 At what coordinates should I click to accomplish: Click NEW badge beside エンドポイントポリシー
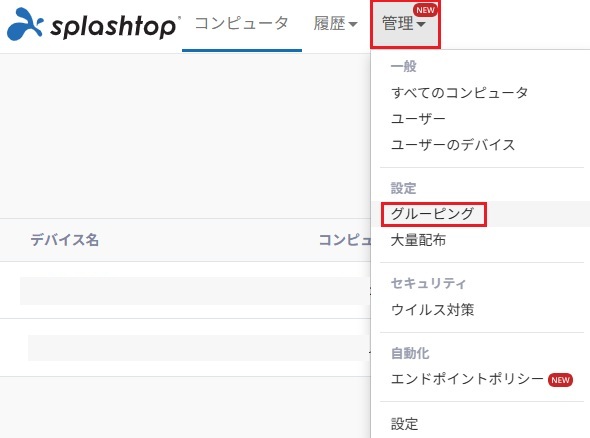[560, 380]
